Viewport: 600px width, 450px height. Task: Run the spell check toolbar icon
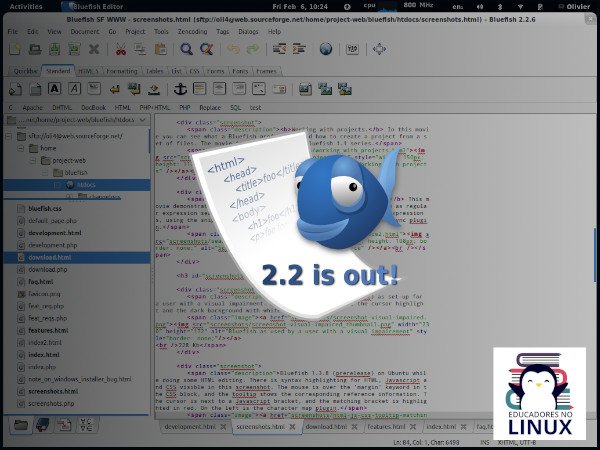(x=352, y=49)
